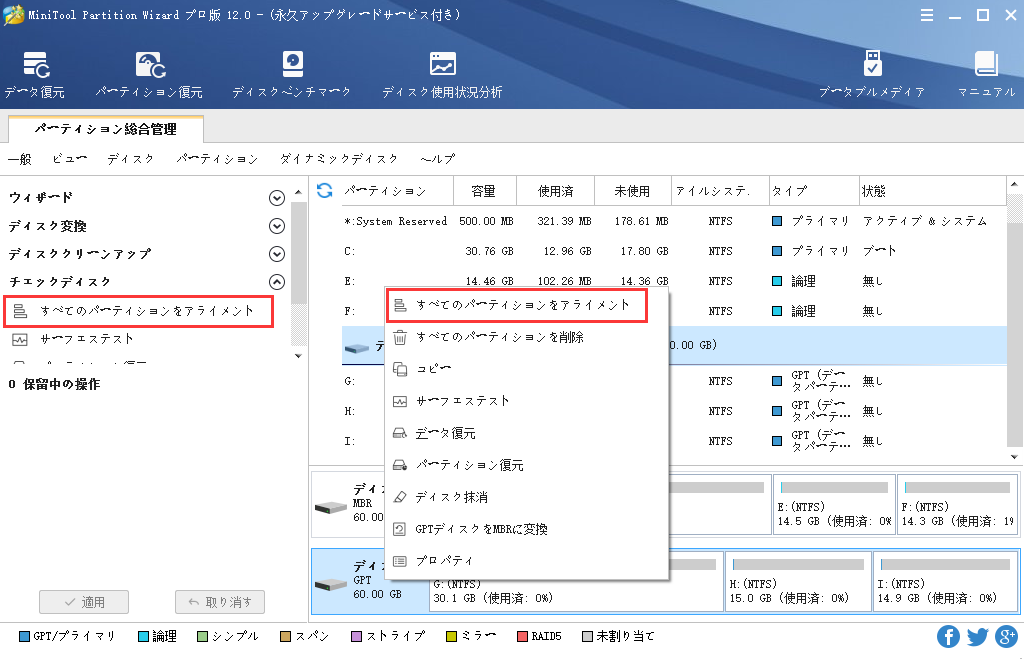Screen dimensions: 1024x659
Task: Click the サーフェステスト icon in the context menu
Action: coord(400,401)
